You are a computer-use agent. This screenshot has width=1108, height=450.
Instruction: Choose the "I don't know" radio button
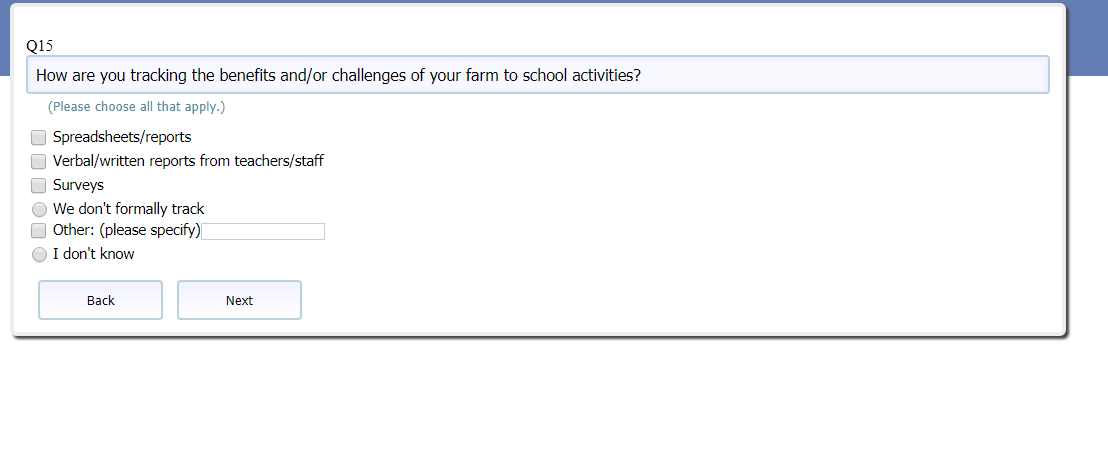[x=39, y=255]
